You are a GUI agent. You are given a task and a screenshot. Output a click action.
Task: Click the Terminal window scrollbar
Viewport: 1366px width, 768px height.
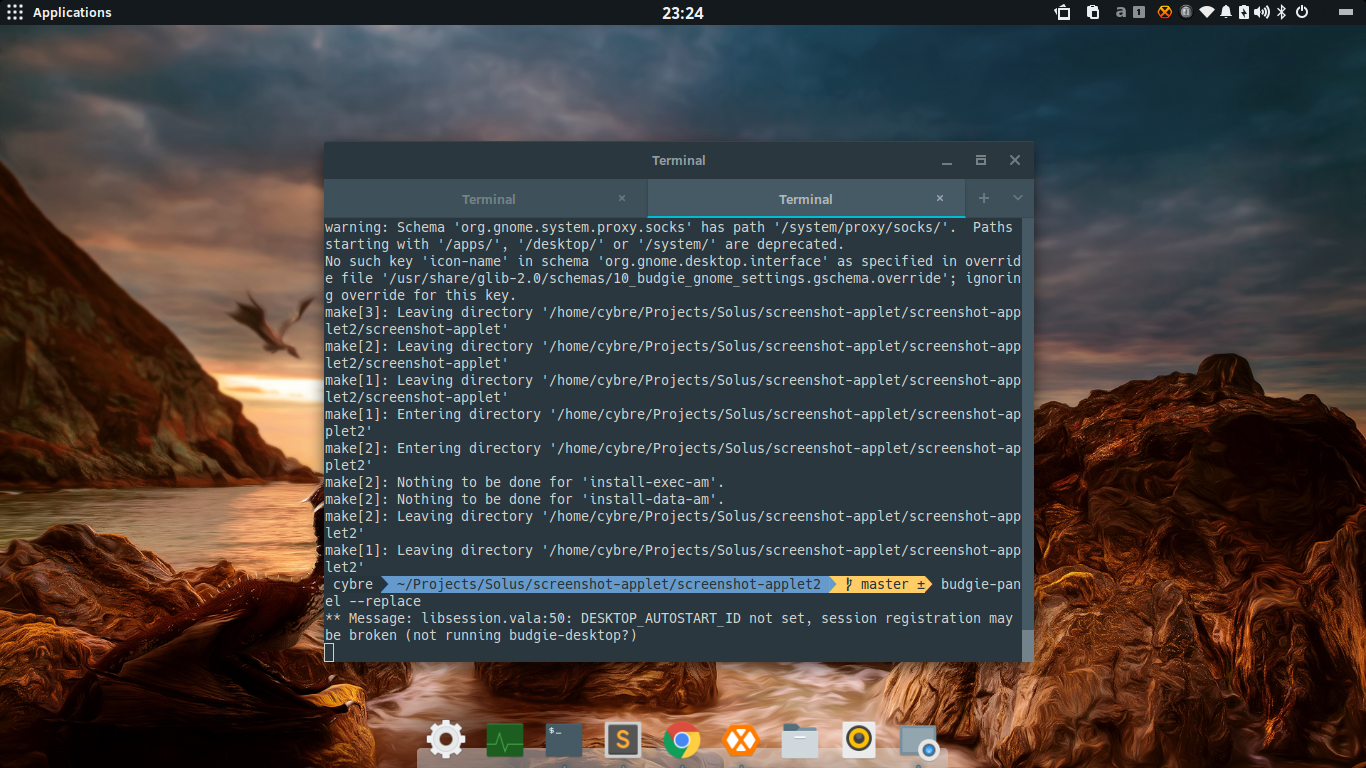1027,645
